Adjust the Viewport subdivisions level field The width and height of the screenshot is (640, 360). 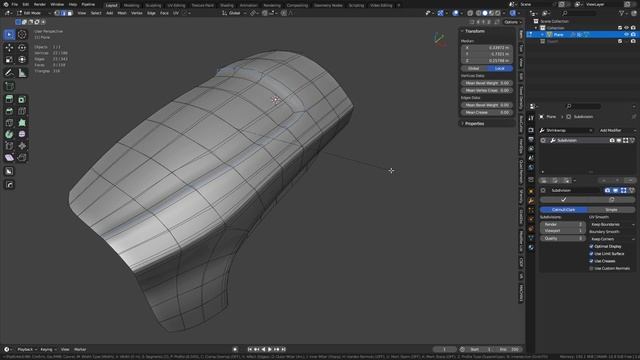(x=563, y=231)
